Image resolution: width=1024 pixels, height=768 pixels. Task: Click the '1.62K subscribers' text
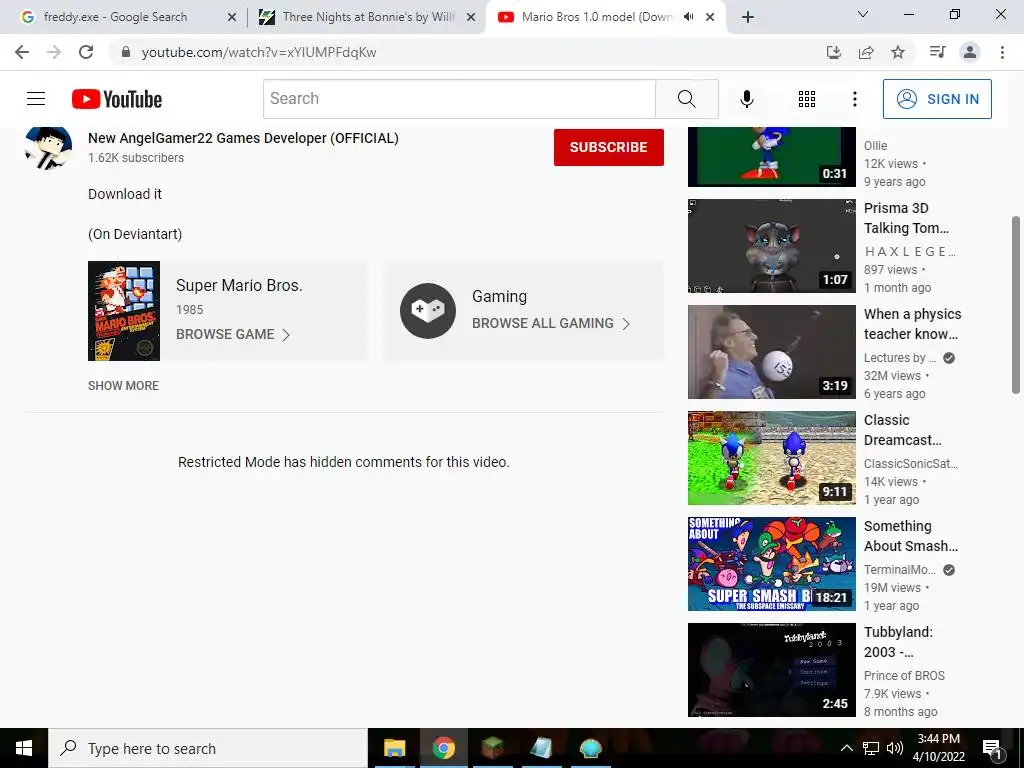coord(136,157)
